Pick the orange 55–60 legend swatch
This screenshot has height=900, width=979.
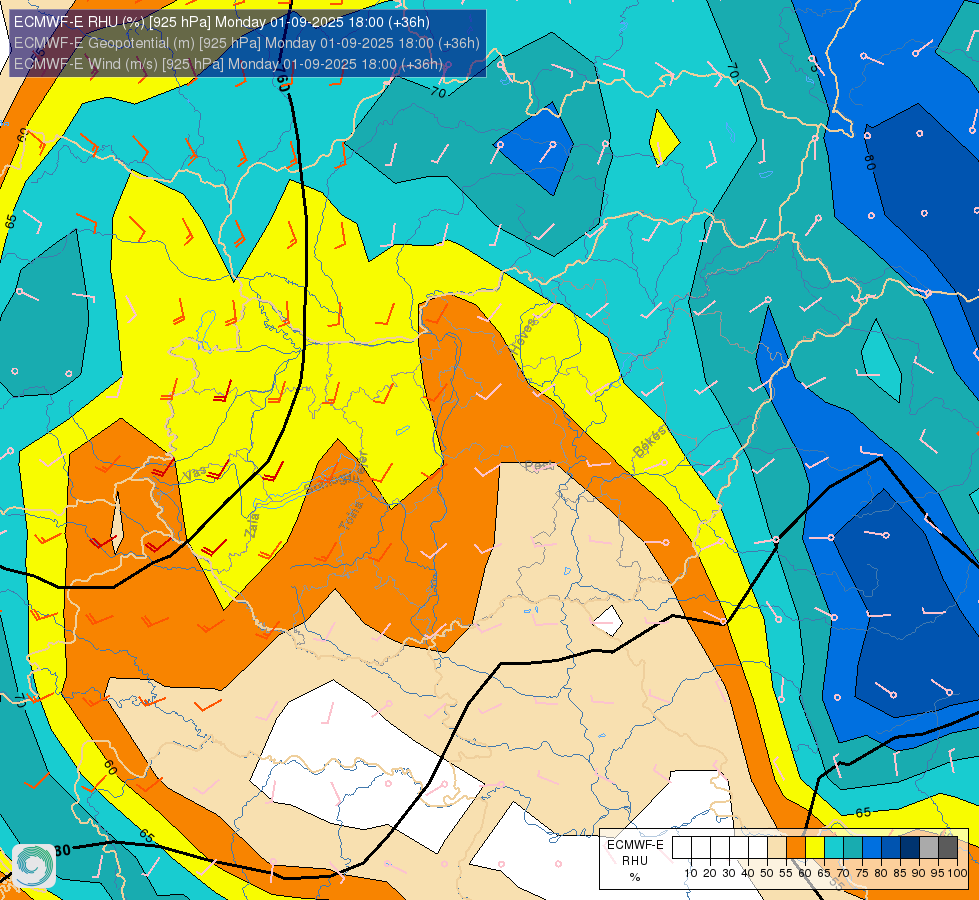point(795,848)
